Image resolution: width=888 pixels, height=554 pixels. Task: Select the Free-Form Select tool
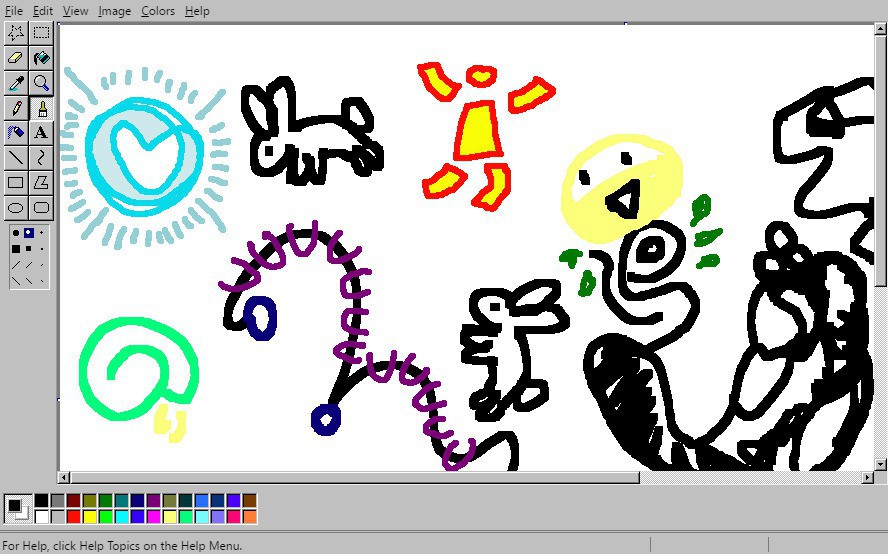click(16, 32)
